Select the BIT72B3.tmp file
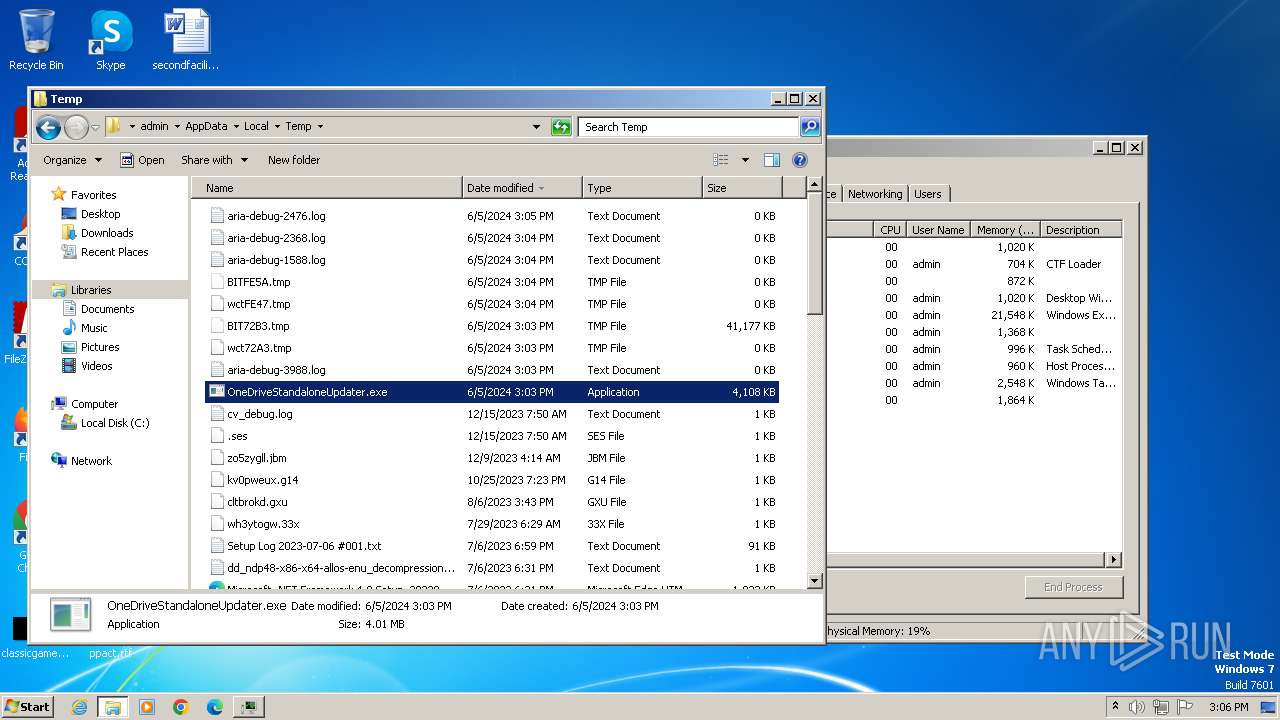 tap(491, 326)
